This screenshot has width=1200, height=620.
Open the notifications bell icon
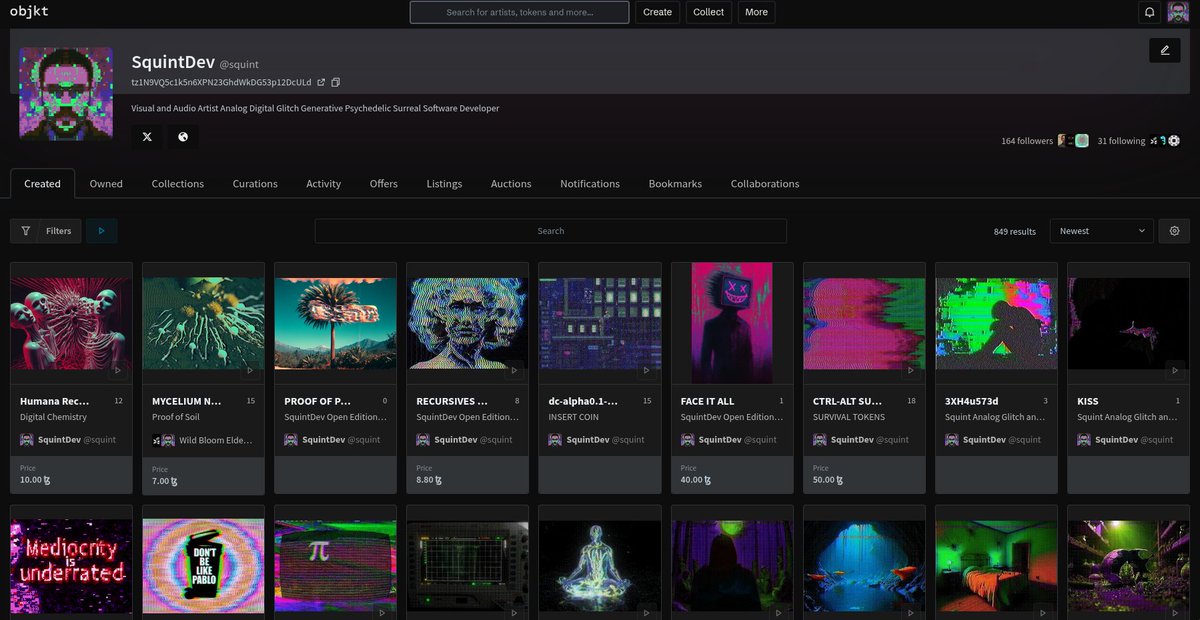tap(1150, 12)
